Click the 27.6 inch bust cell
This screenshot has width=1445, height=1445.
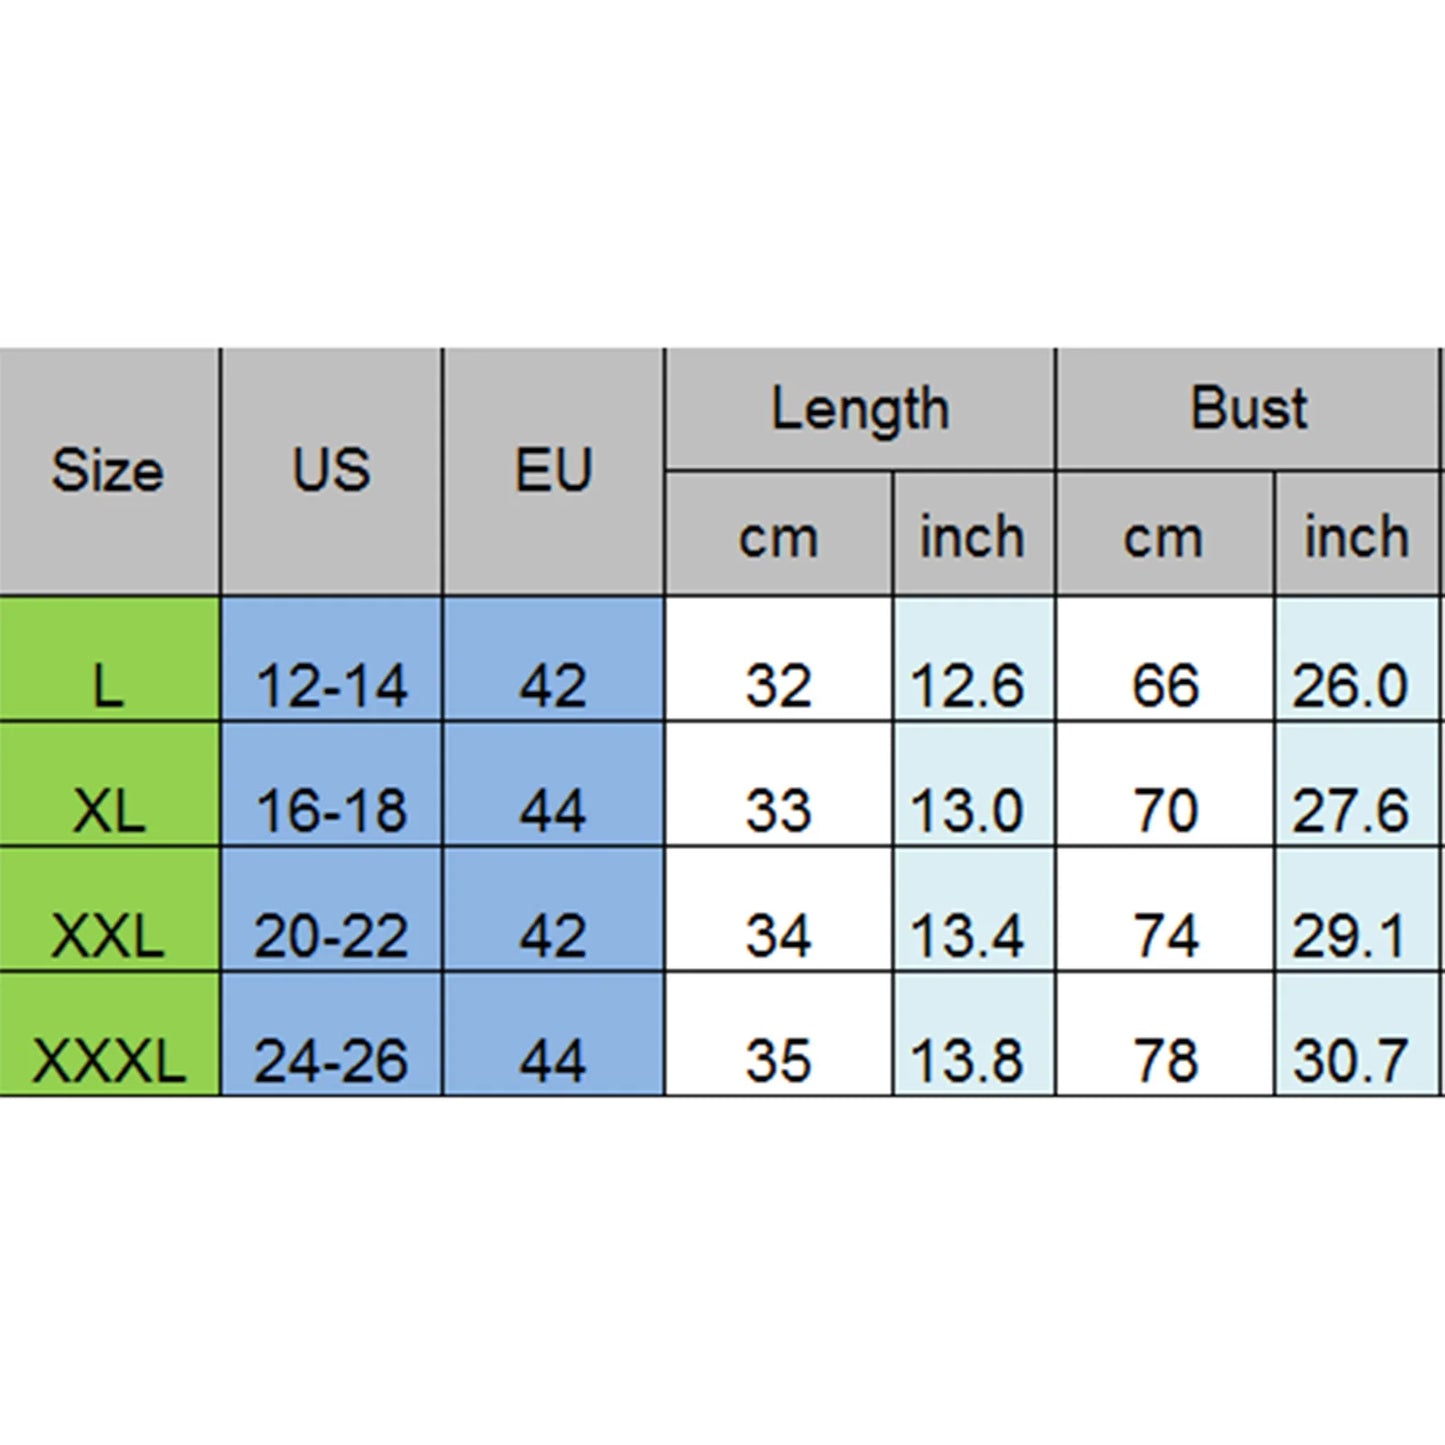pyautogui.click(x=1356, y=785)
